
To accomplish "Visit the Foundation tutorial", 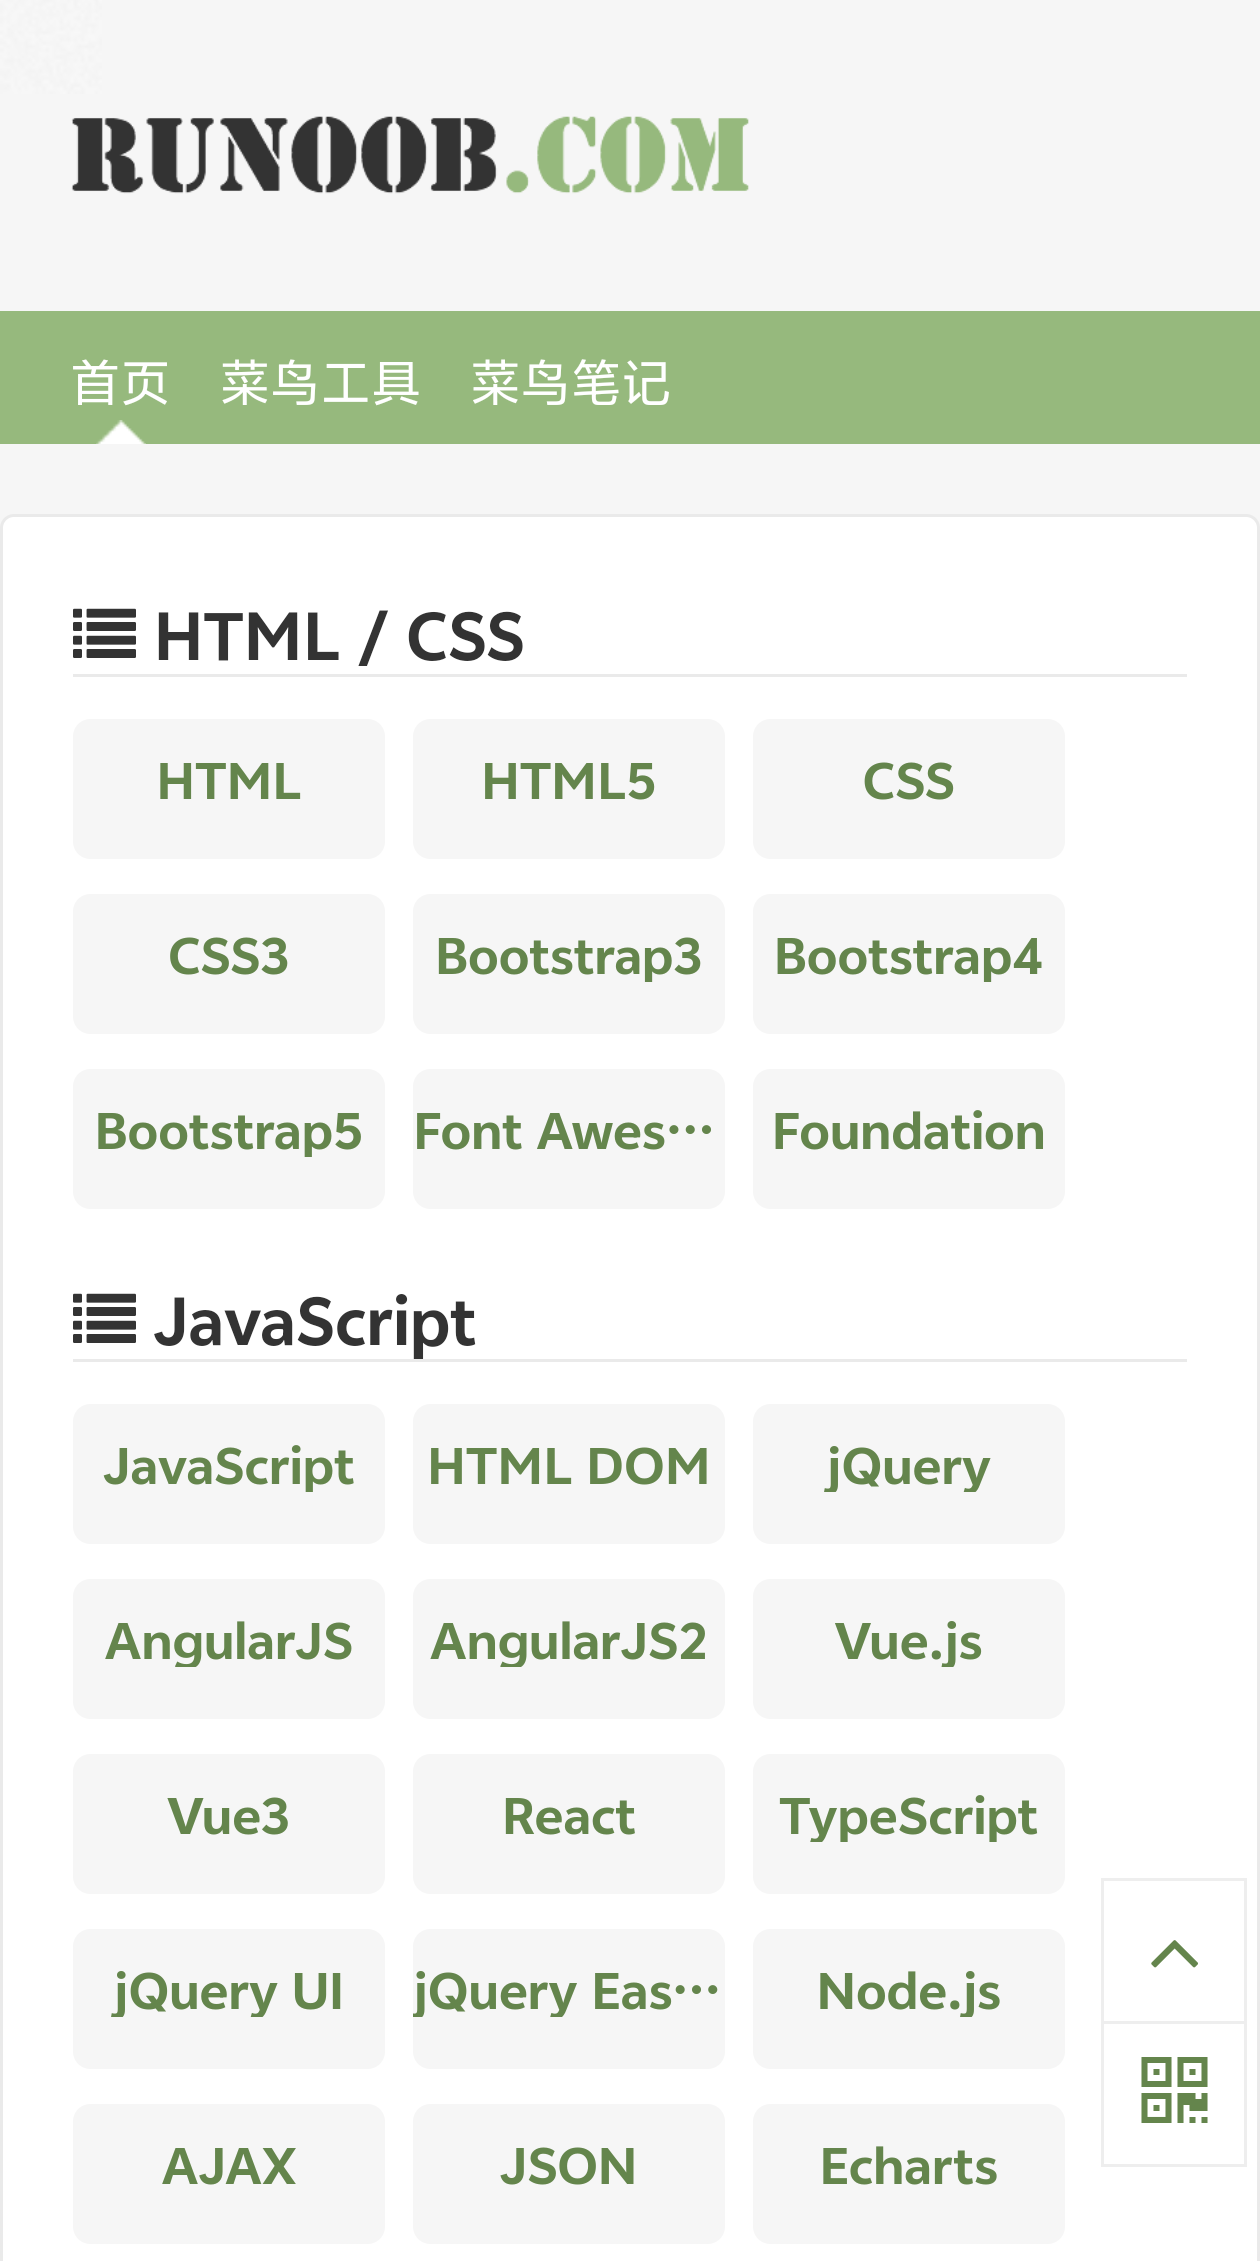I will tap(908, 1138).
